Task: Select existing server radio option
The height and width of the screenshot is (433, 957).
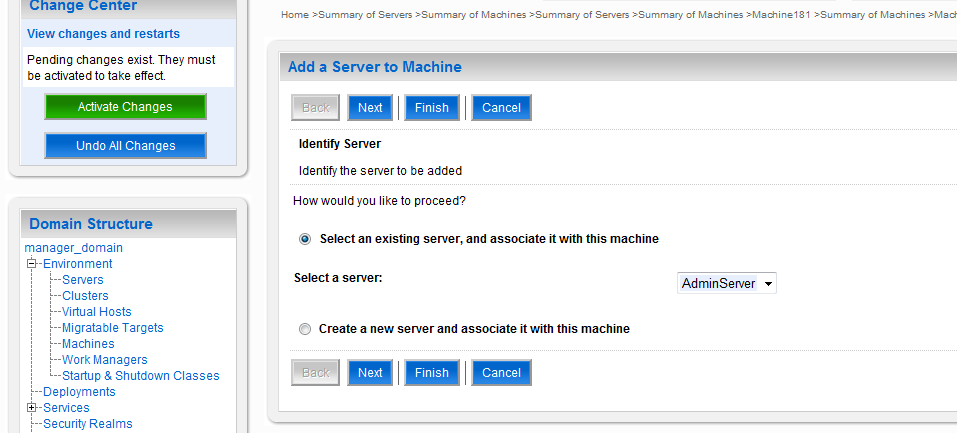Action: click(305, 239)
